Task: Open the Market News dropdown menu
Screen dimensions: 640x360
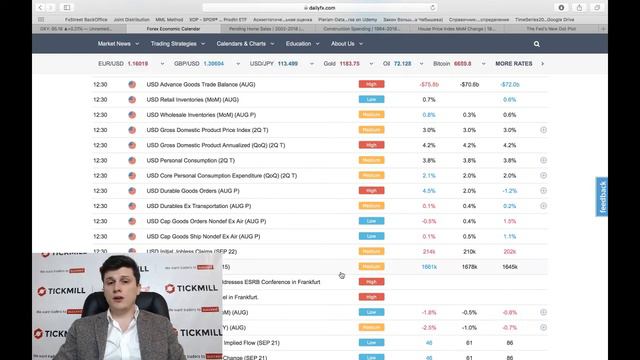Action: [118, 44]
